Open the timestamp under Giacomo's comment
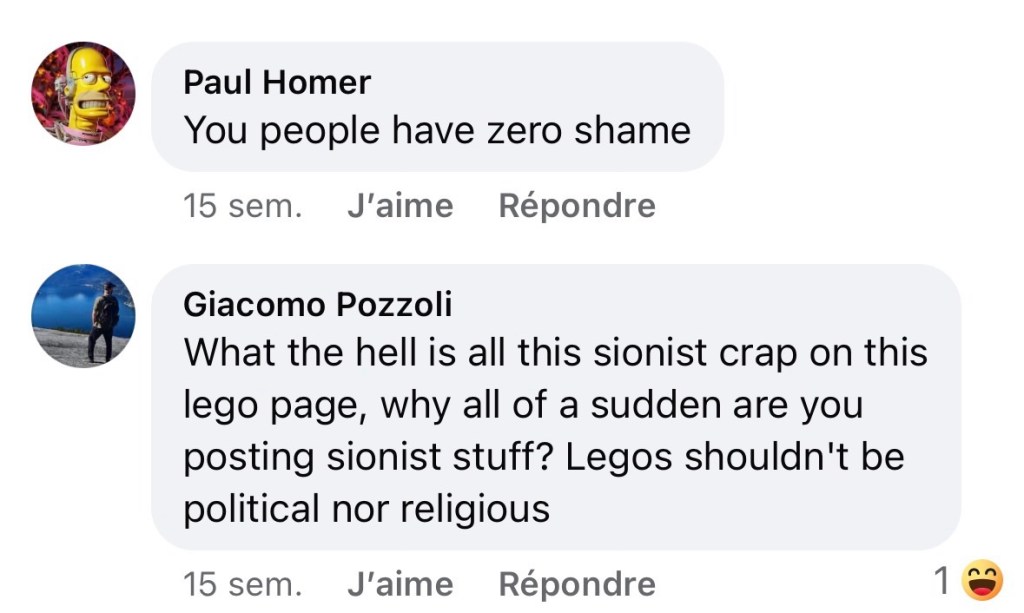The image size is (1024, 613). pos(242,583)
